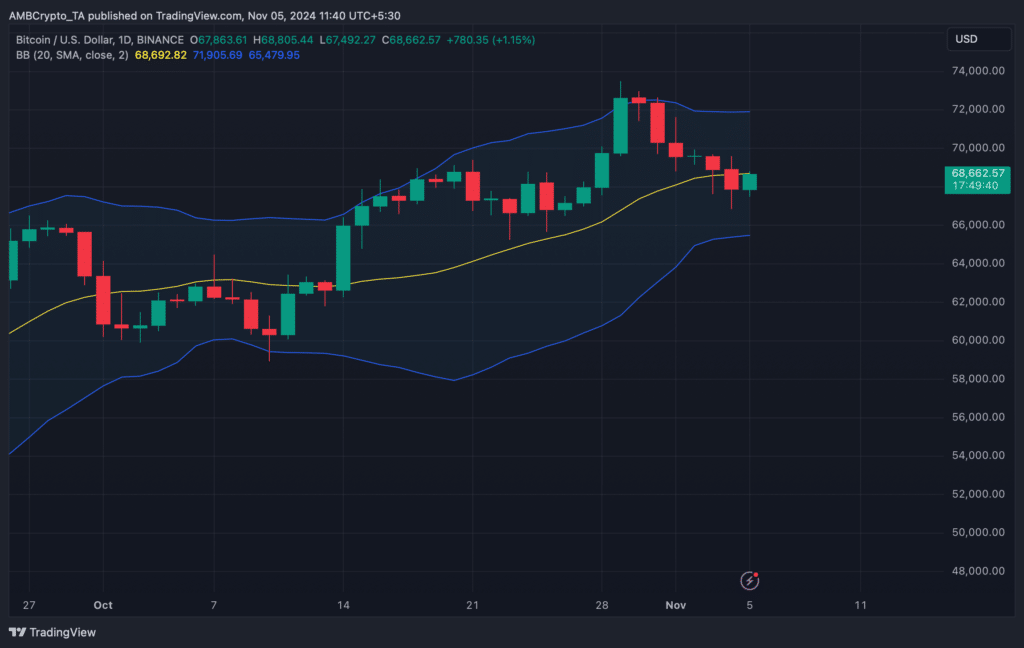This screenshot has height=648, width=1024.
Task: Click the 11 date label on time axis
Action: coord(861,606)
